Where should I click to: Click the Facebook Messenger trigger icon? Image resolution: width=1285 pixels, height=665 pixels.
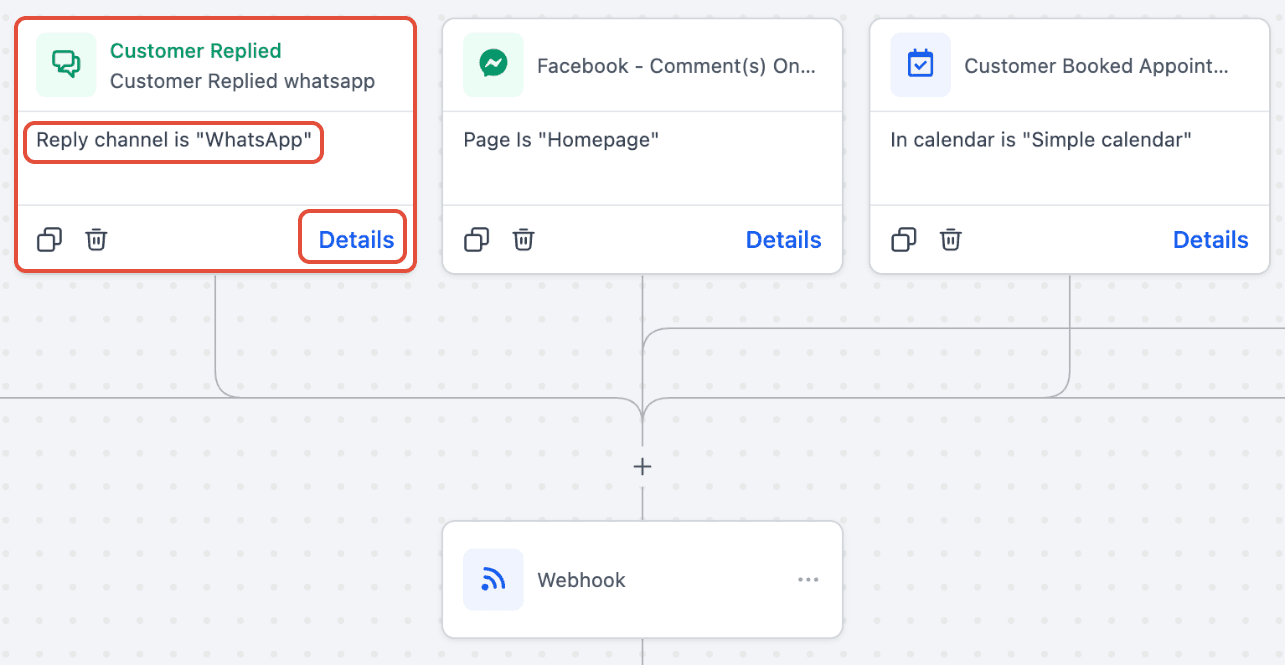(493, 65)
